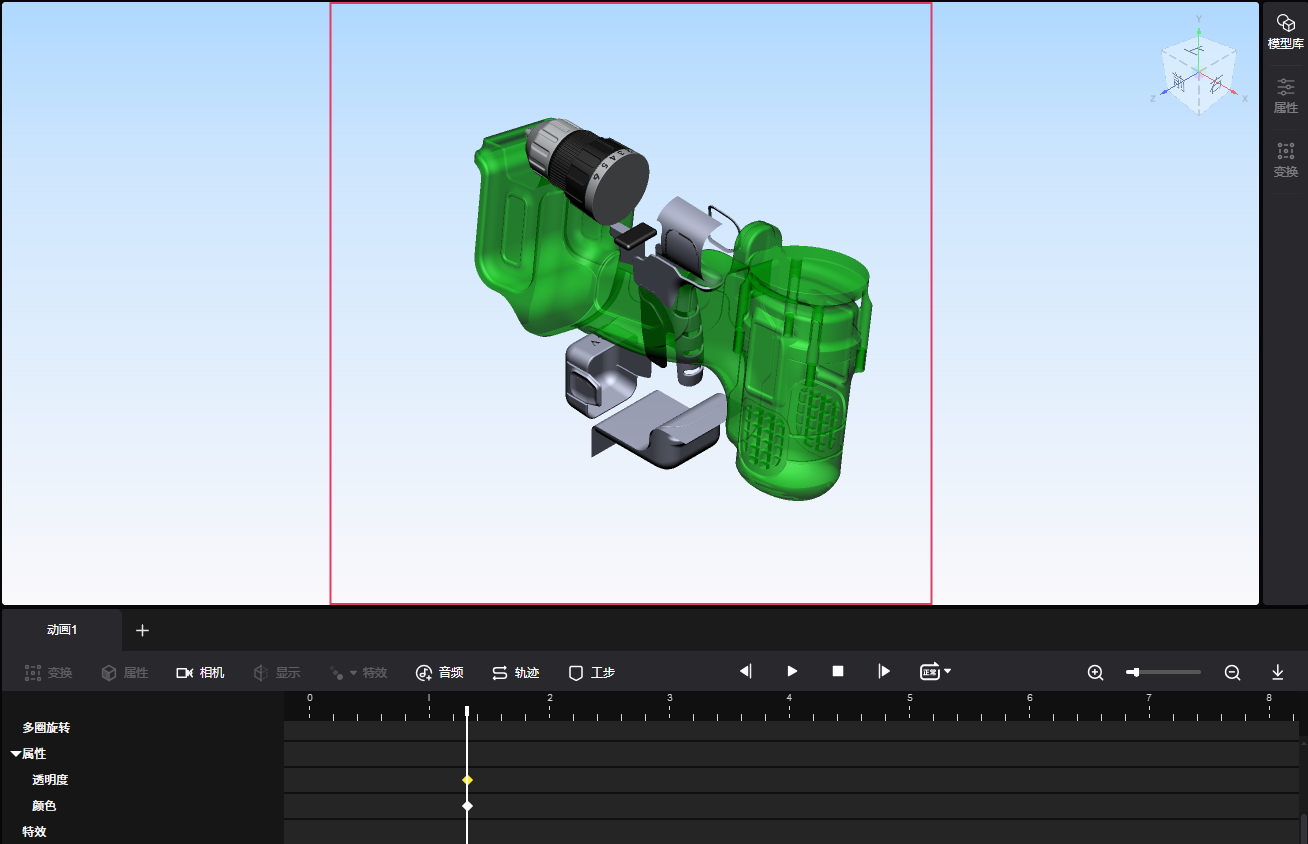1308x844 pixels.
Task: Stop the animation playback
Action: tap(838, 672)
